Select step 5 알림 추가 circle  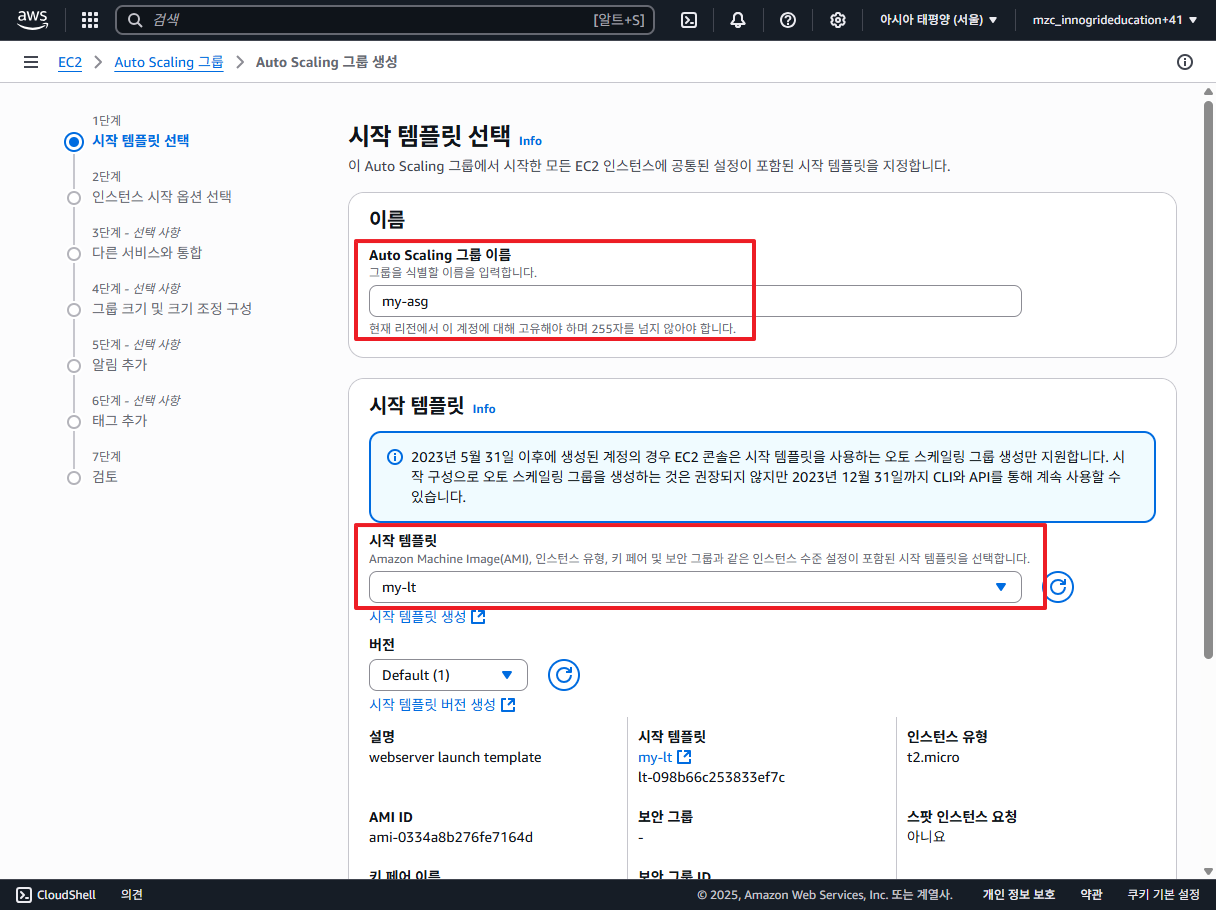pyautogui.click(x=73, y=366)
